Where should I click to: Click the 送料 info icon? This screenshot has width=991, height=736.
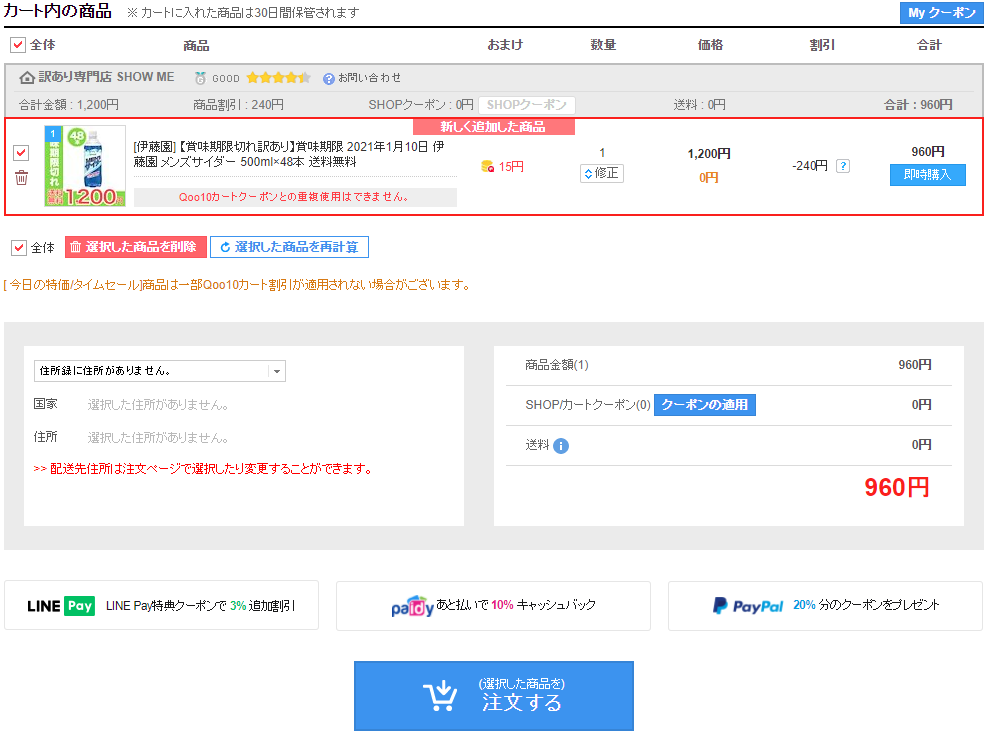[561, 446]
